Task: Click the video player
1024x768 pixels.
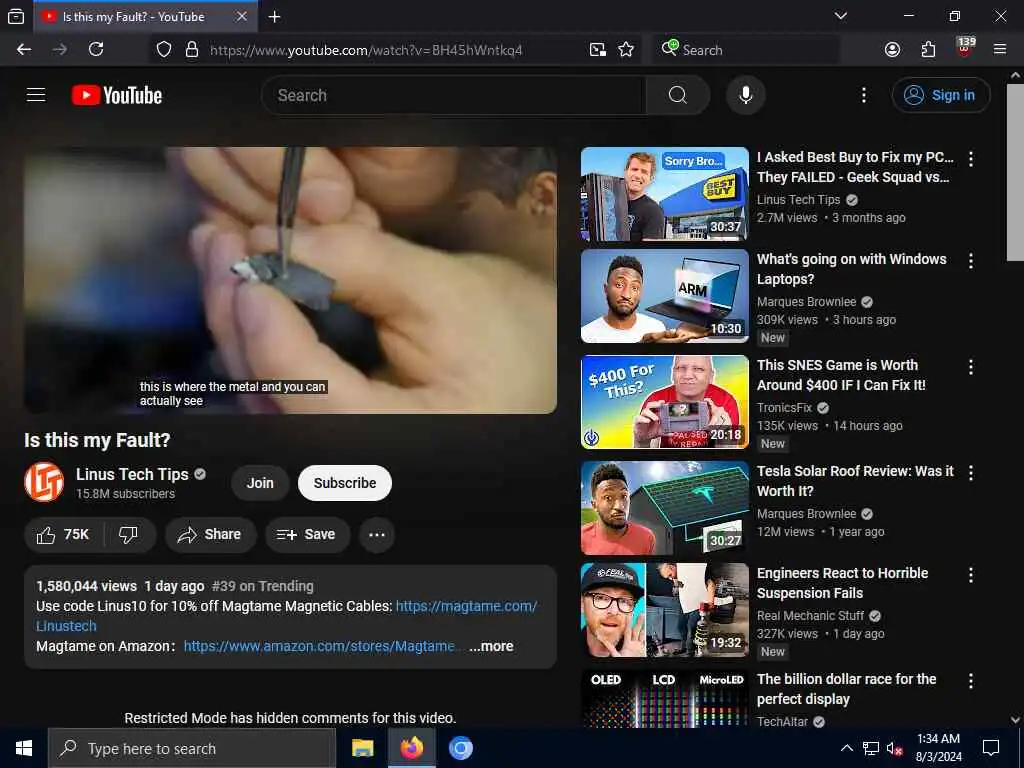Action: coord(290,280)
